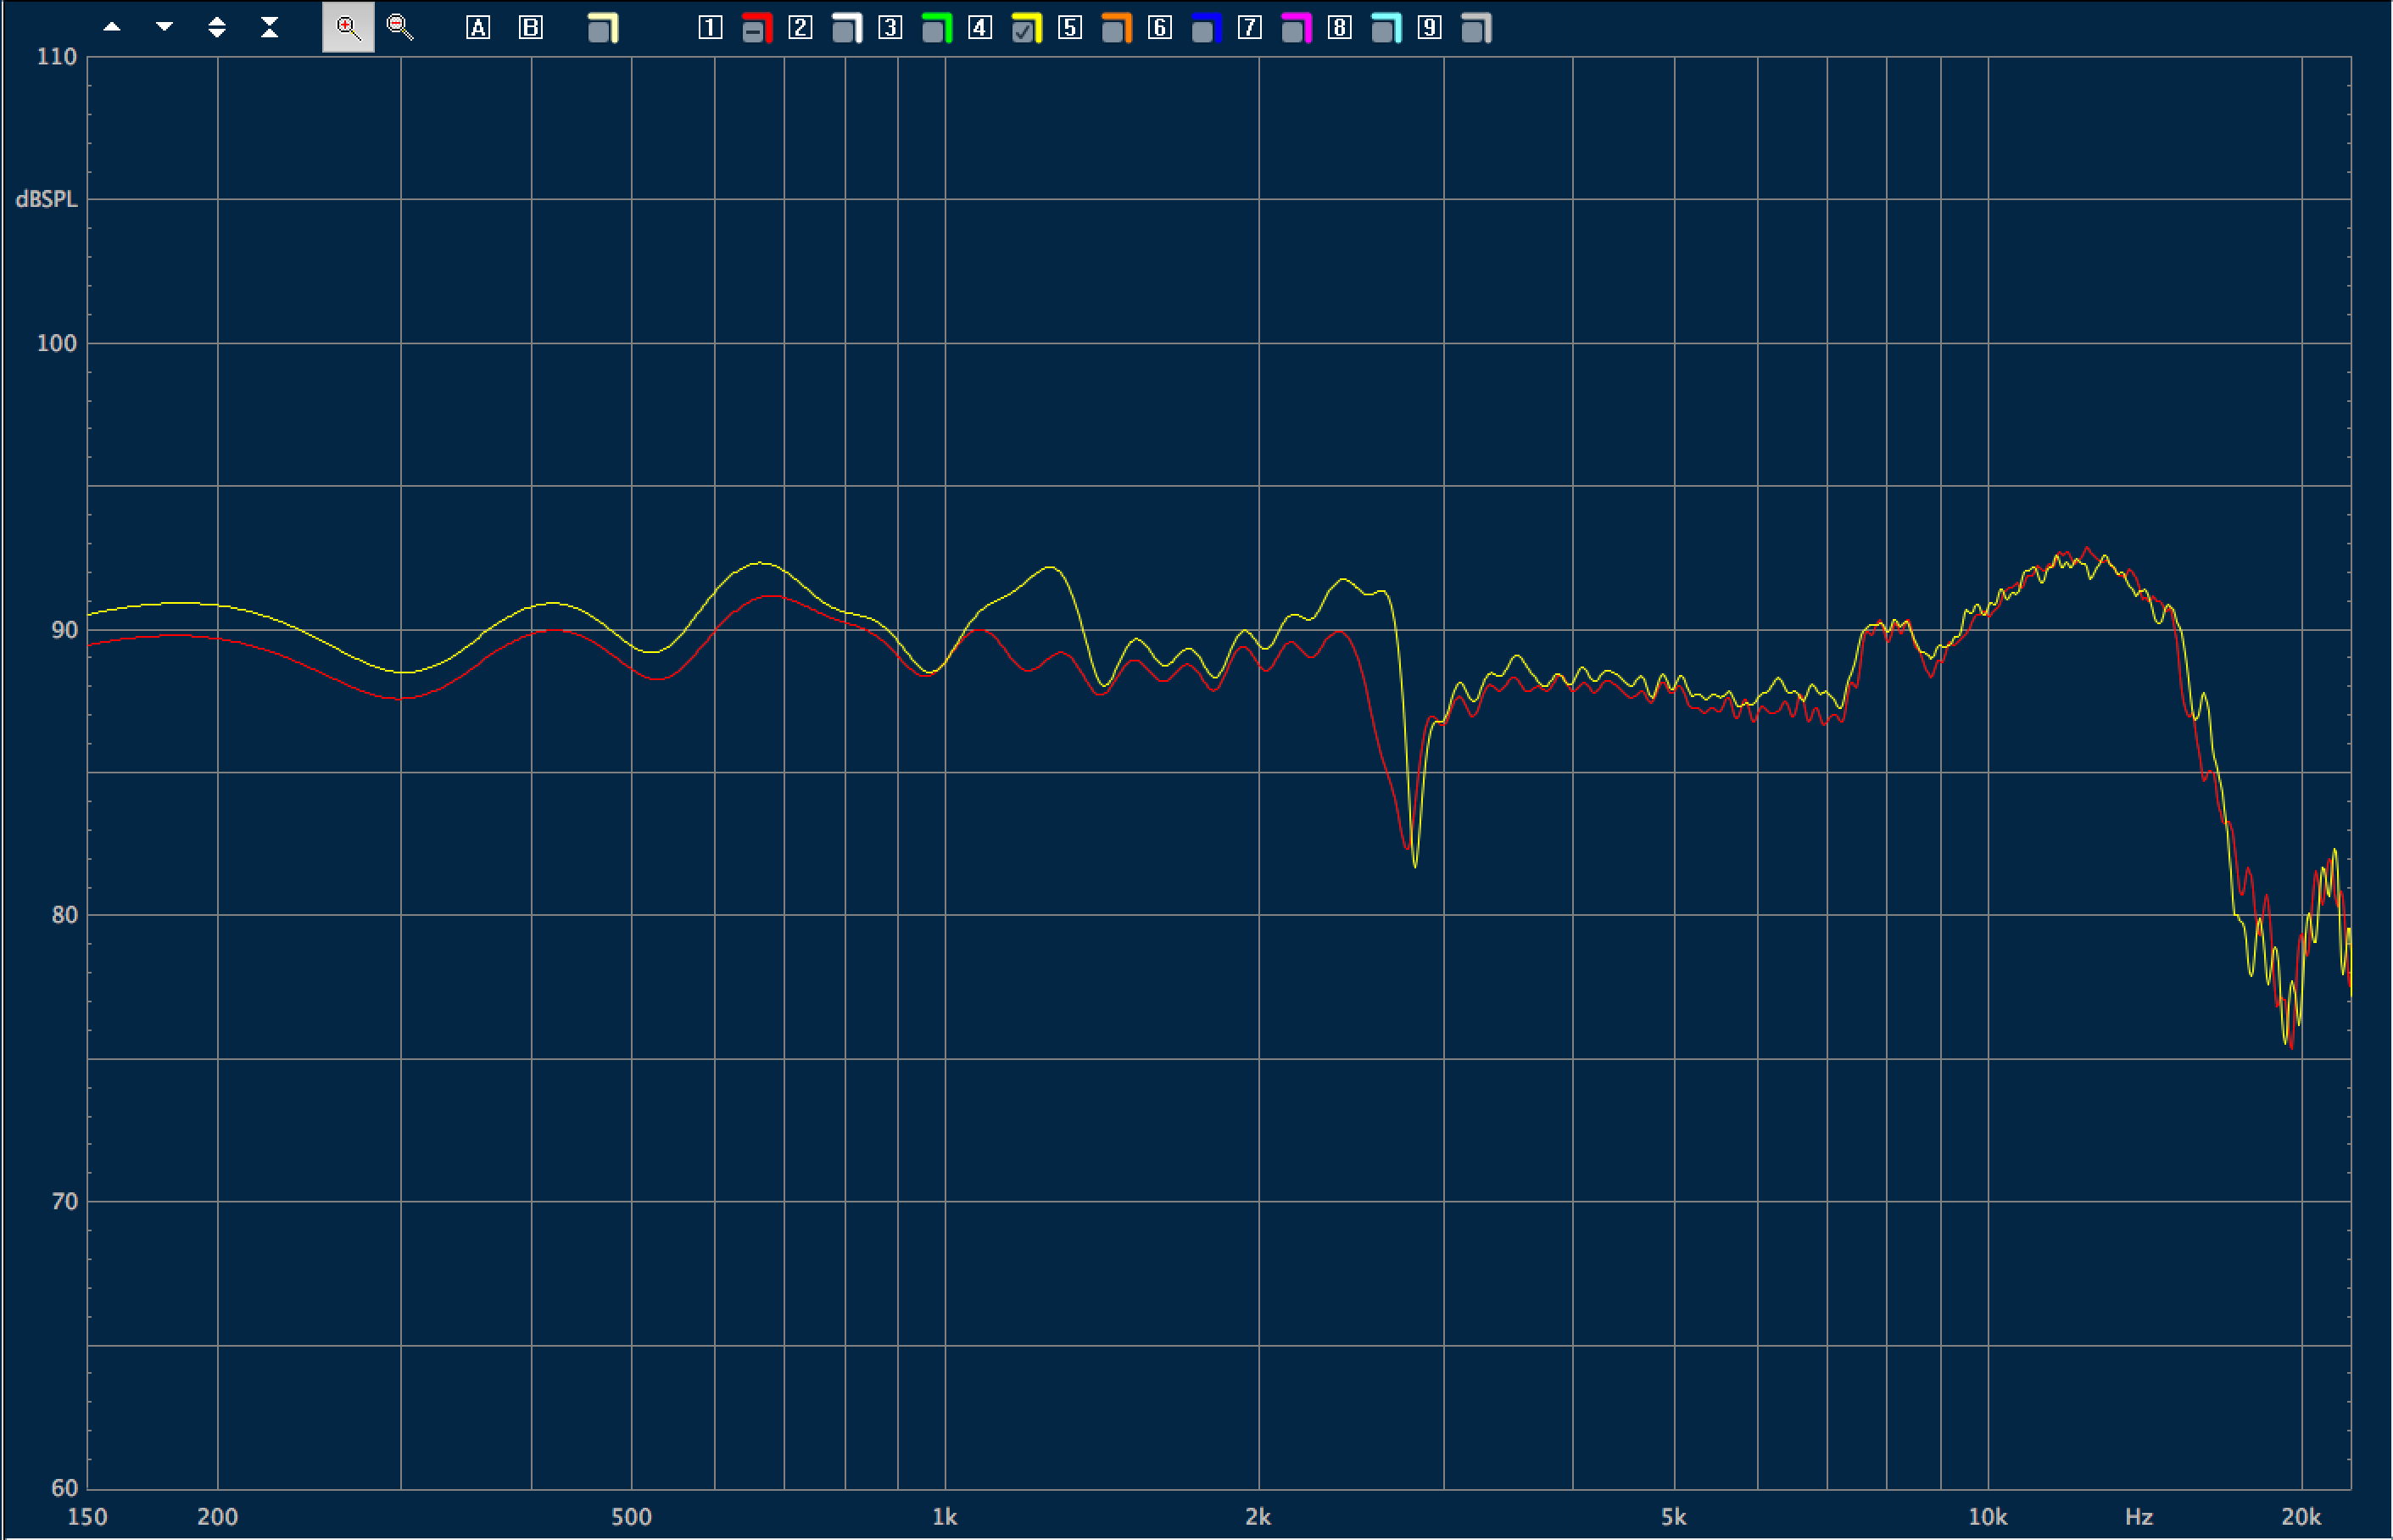Select marker A button
This screenshot has height=1540, width=2393.
click(x=478, y=28)
